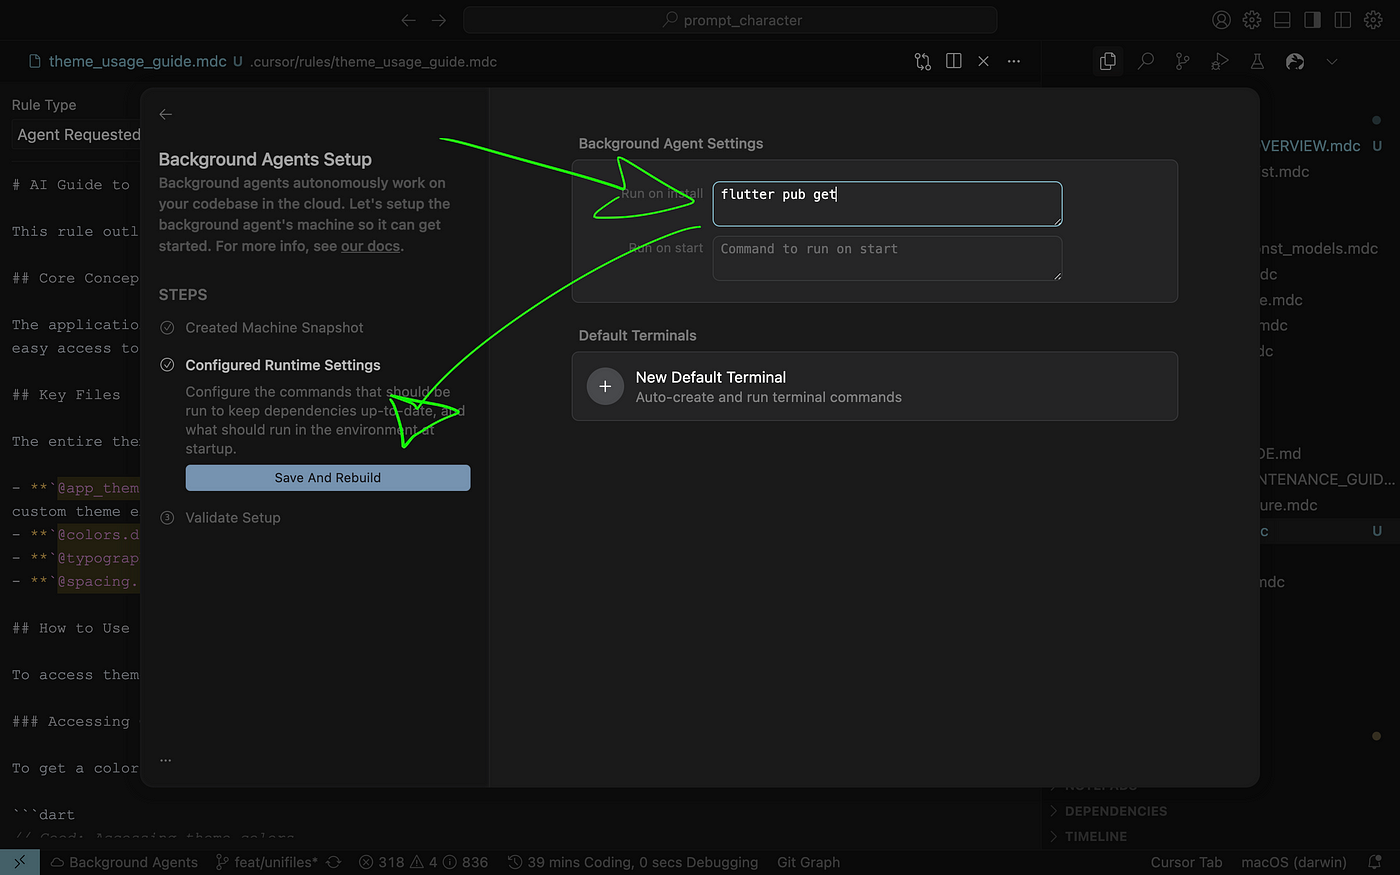Open the Testing beaker icon

tap(1257, 61)
